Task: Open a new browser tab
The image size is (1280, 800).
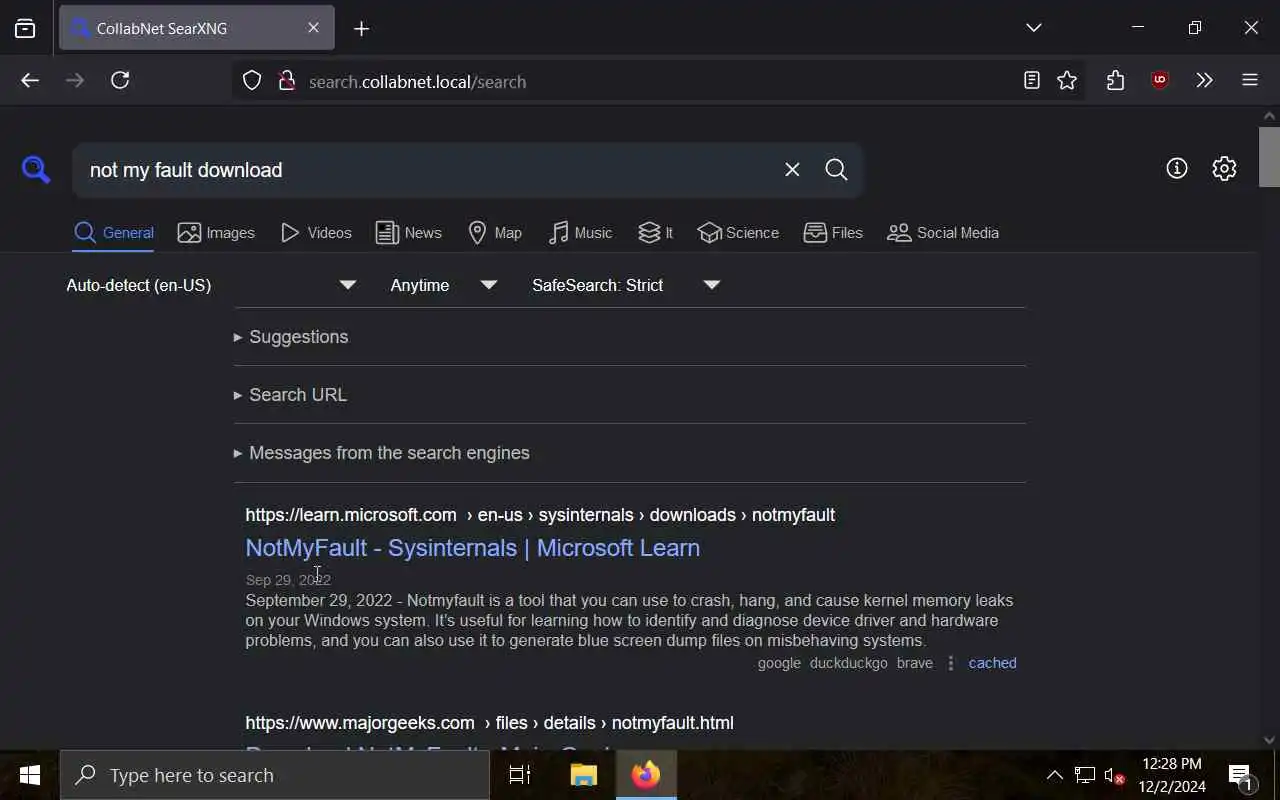Action: coord(362,29)
